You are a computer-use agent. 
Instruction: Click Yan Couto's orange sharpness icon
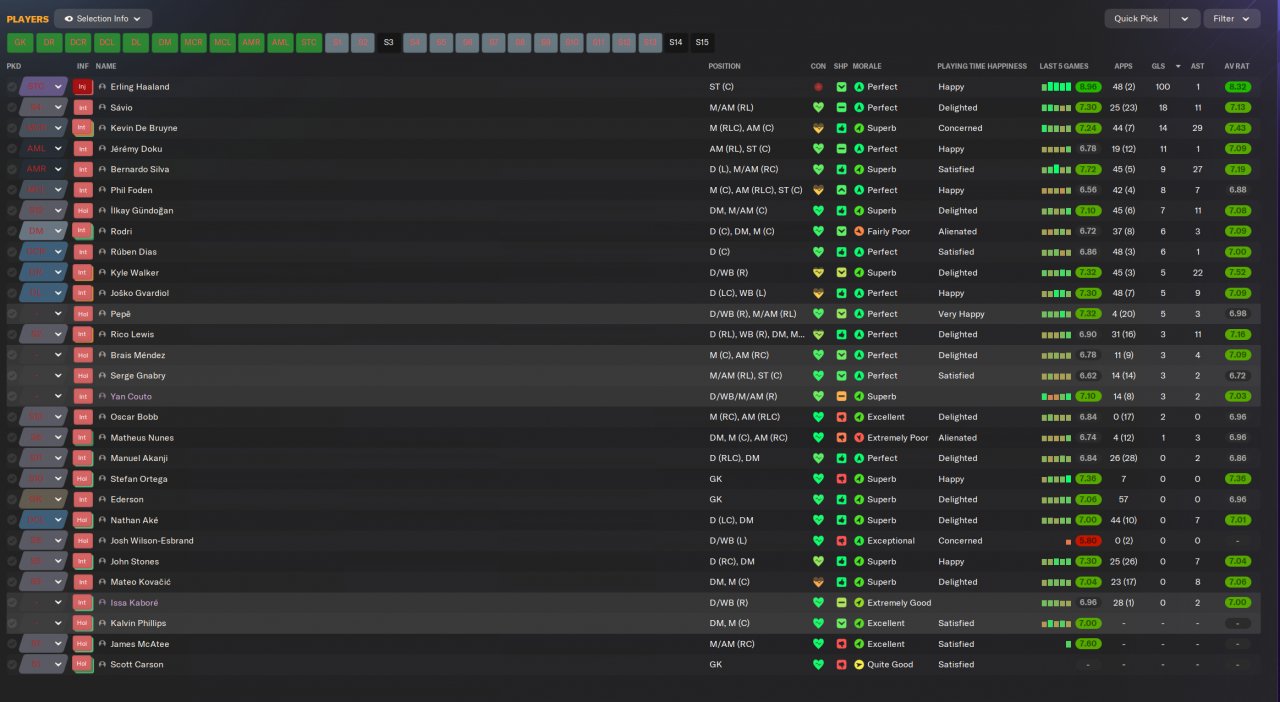pyautogui.click(x=841, y=396)
